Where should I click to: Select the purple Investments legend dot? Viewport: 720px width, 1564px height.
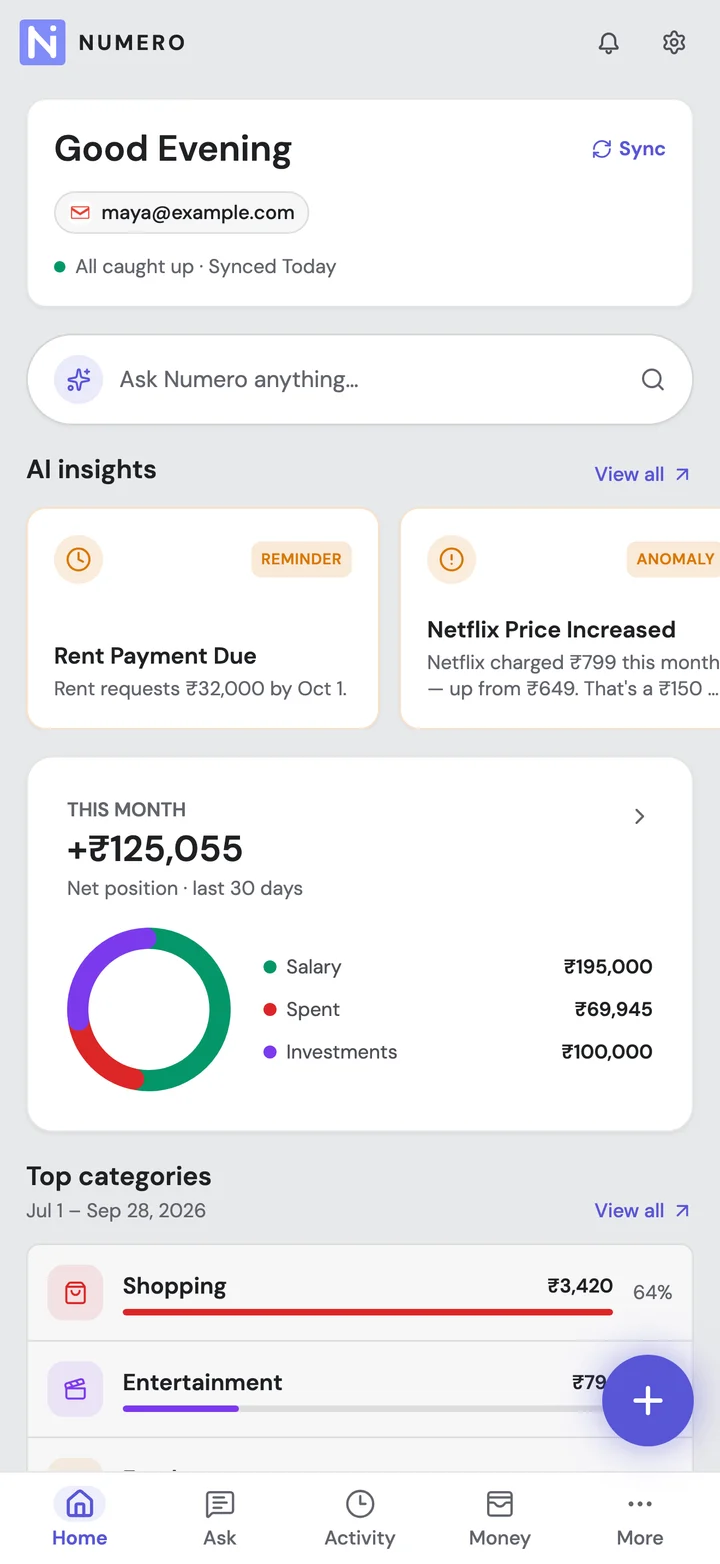(270, 1052)
